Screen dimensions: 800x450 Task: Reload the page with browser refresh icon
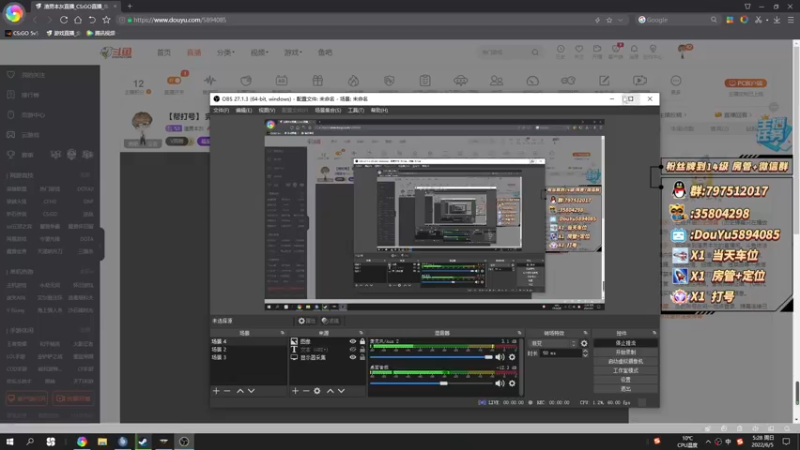64,20
